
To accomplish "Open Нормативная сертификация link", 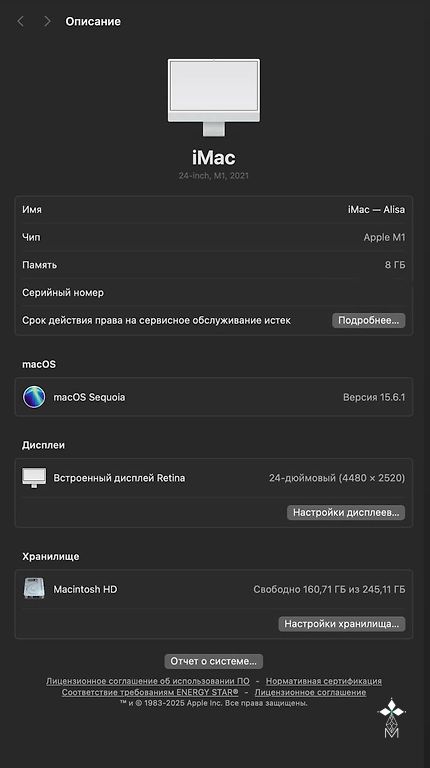I will (324, 681).
